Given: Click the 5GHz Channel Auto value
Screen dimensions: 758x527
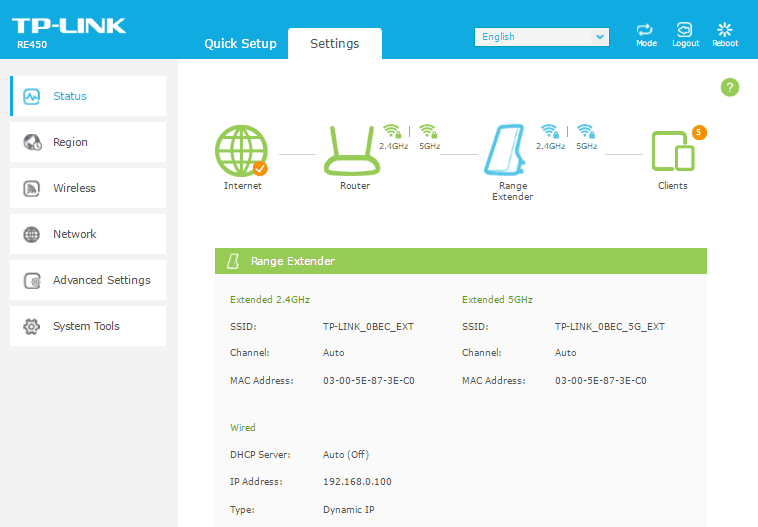Looking at the screenshot, I should click(x=566, y=353).
